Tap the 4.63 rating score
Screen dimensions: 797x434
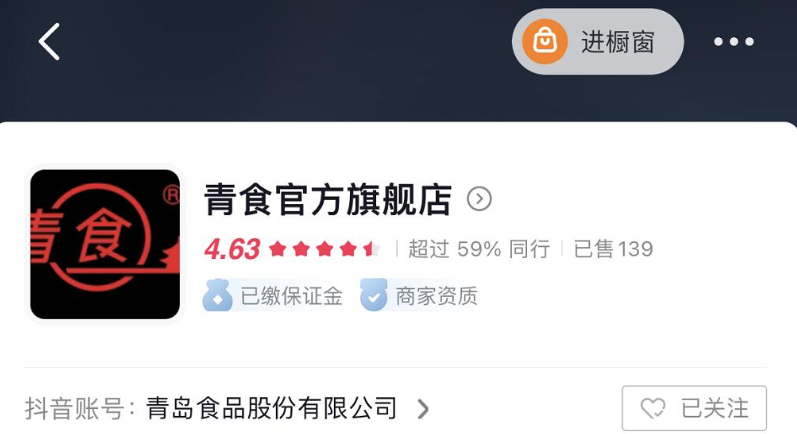click(x=232, y=249)
